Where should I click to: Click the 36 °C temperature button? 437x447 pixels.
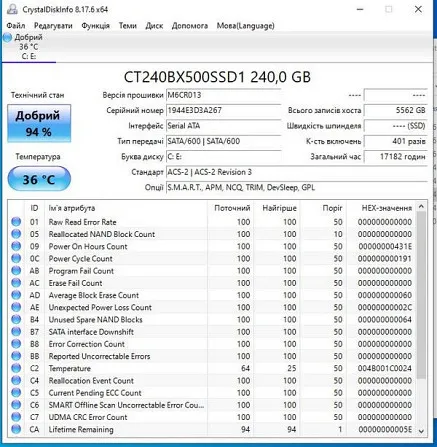pyautogui.click(x=39, y=180)
